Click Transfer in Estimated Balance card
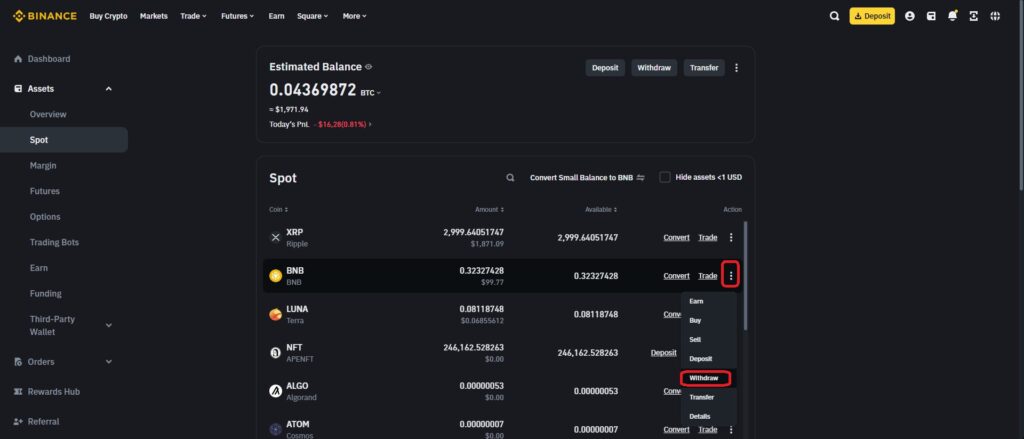Viewport: 1024px width, 439px height. coord(704,68)
